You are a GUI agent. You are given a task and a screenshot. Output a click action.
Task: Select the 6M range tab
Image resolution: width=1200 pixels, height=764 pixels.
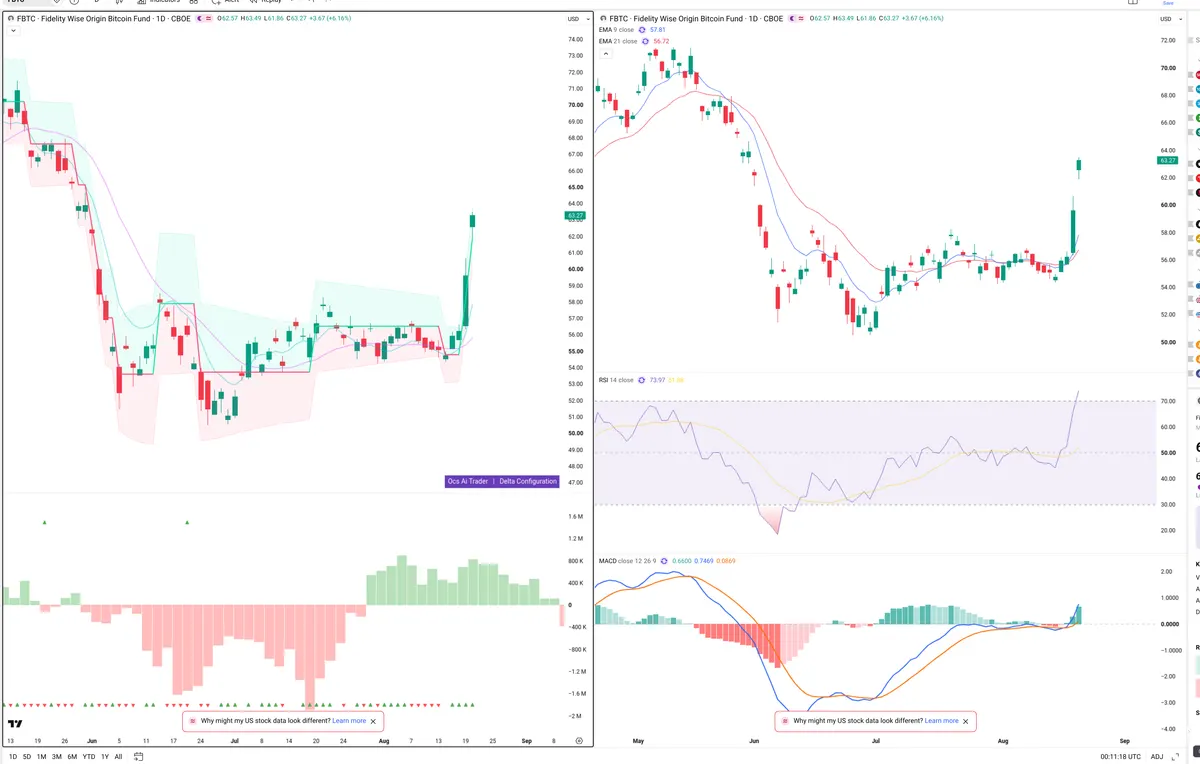coord(72,757)
